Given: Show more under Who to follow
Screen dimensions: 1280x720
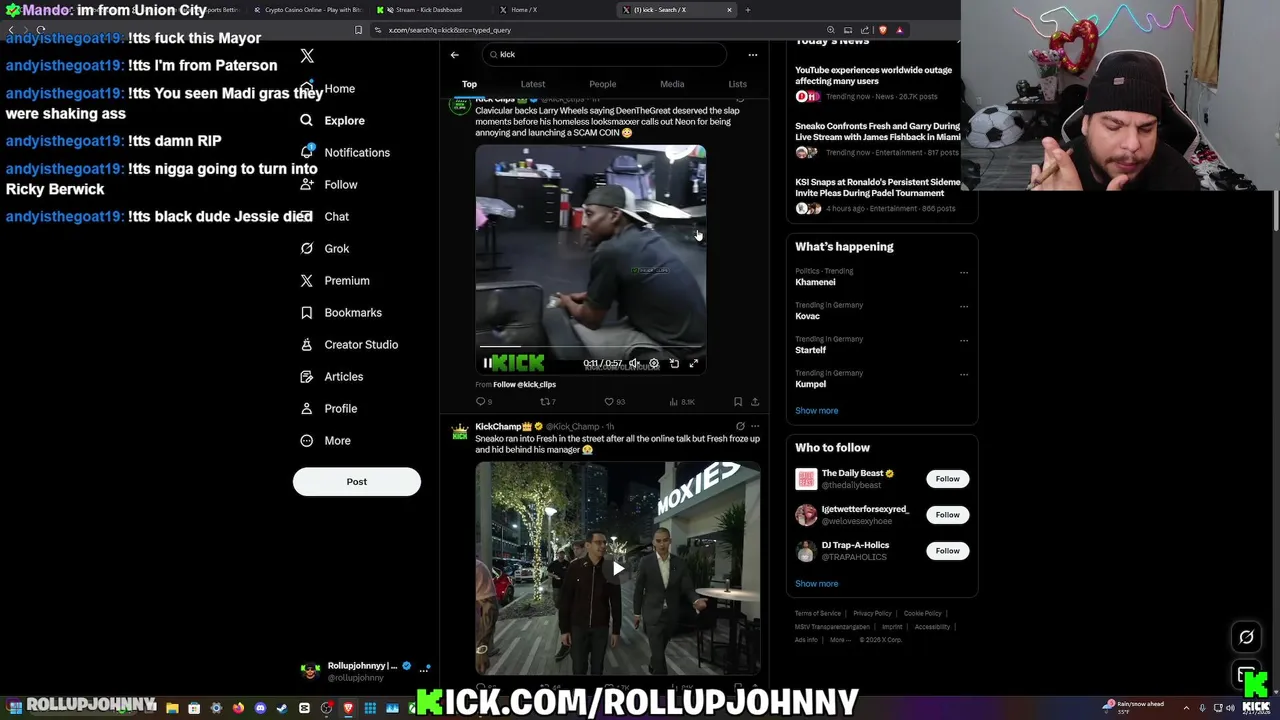Looking at the screenshot, I should (817, 584).
